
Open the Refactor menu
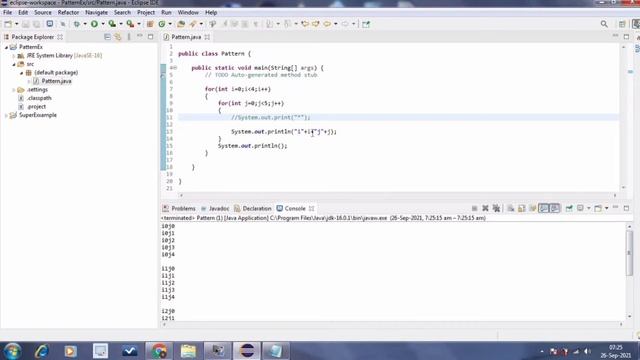coord(68,13)
